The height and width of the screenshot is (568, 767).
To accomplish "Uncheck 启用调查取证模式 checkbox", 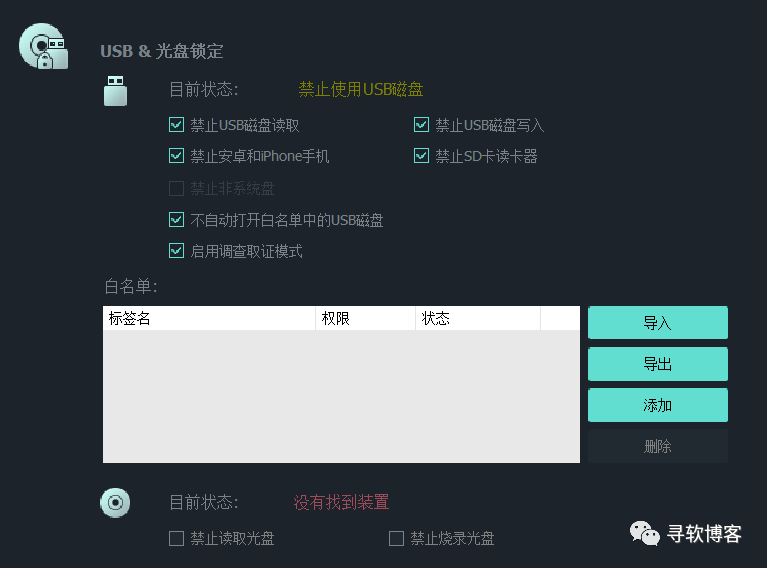I will point(176,250).
